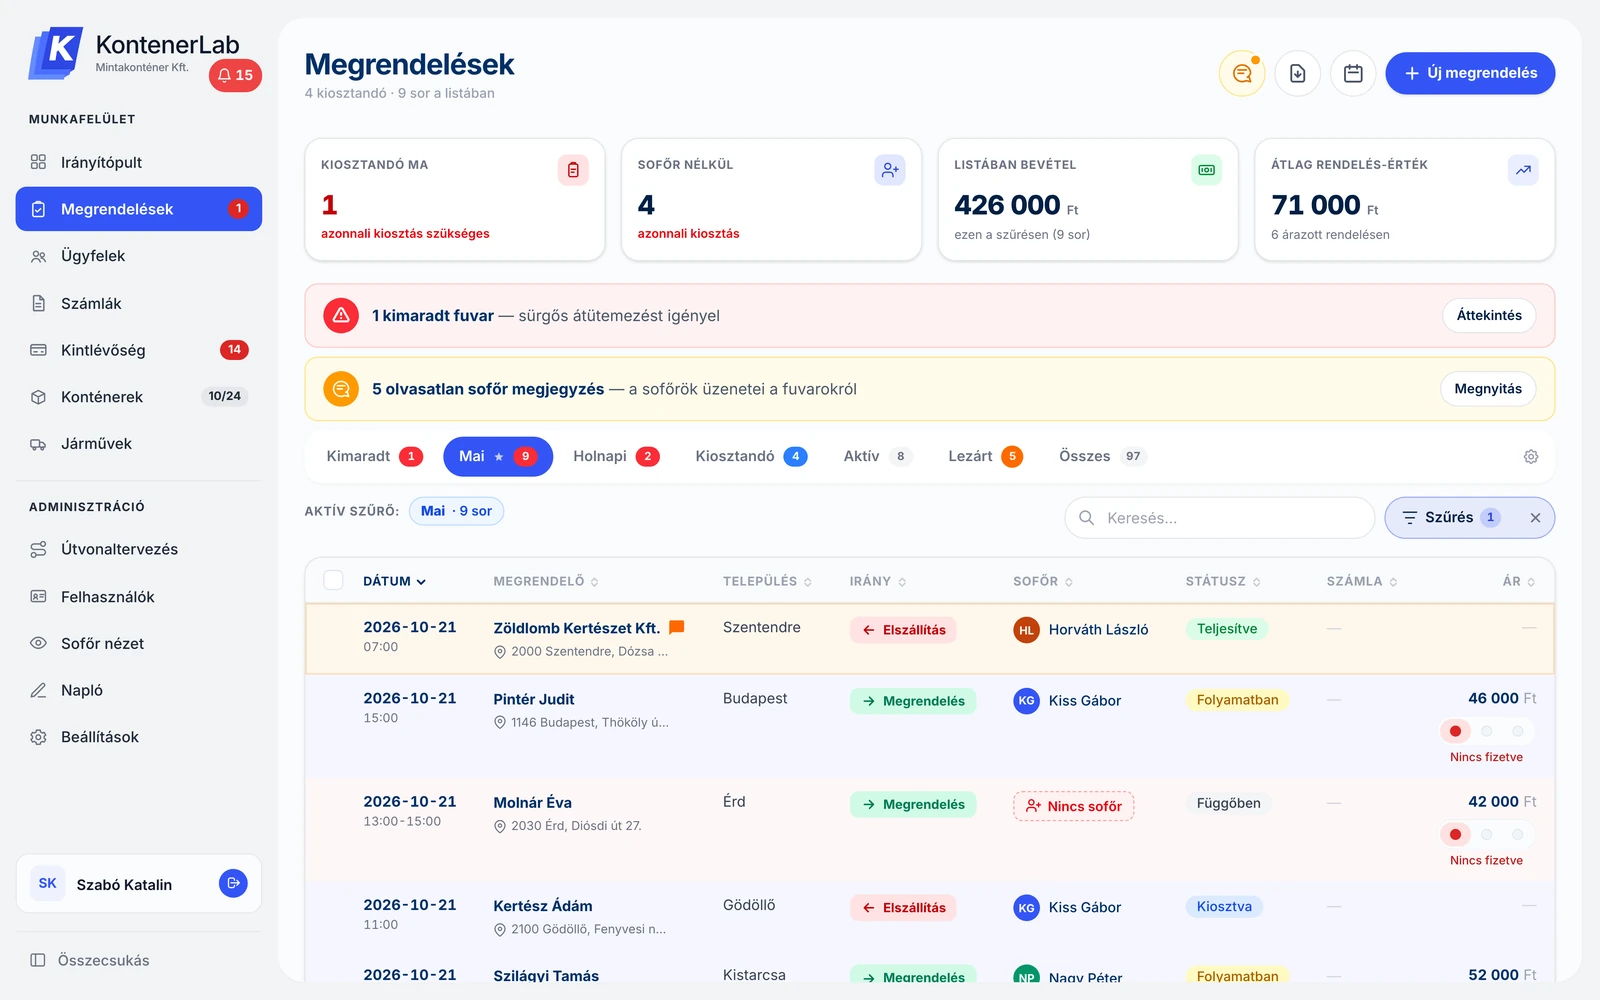Click the export file download icon

click(1297, 73)
